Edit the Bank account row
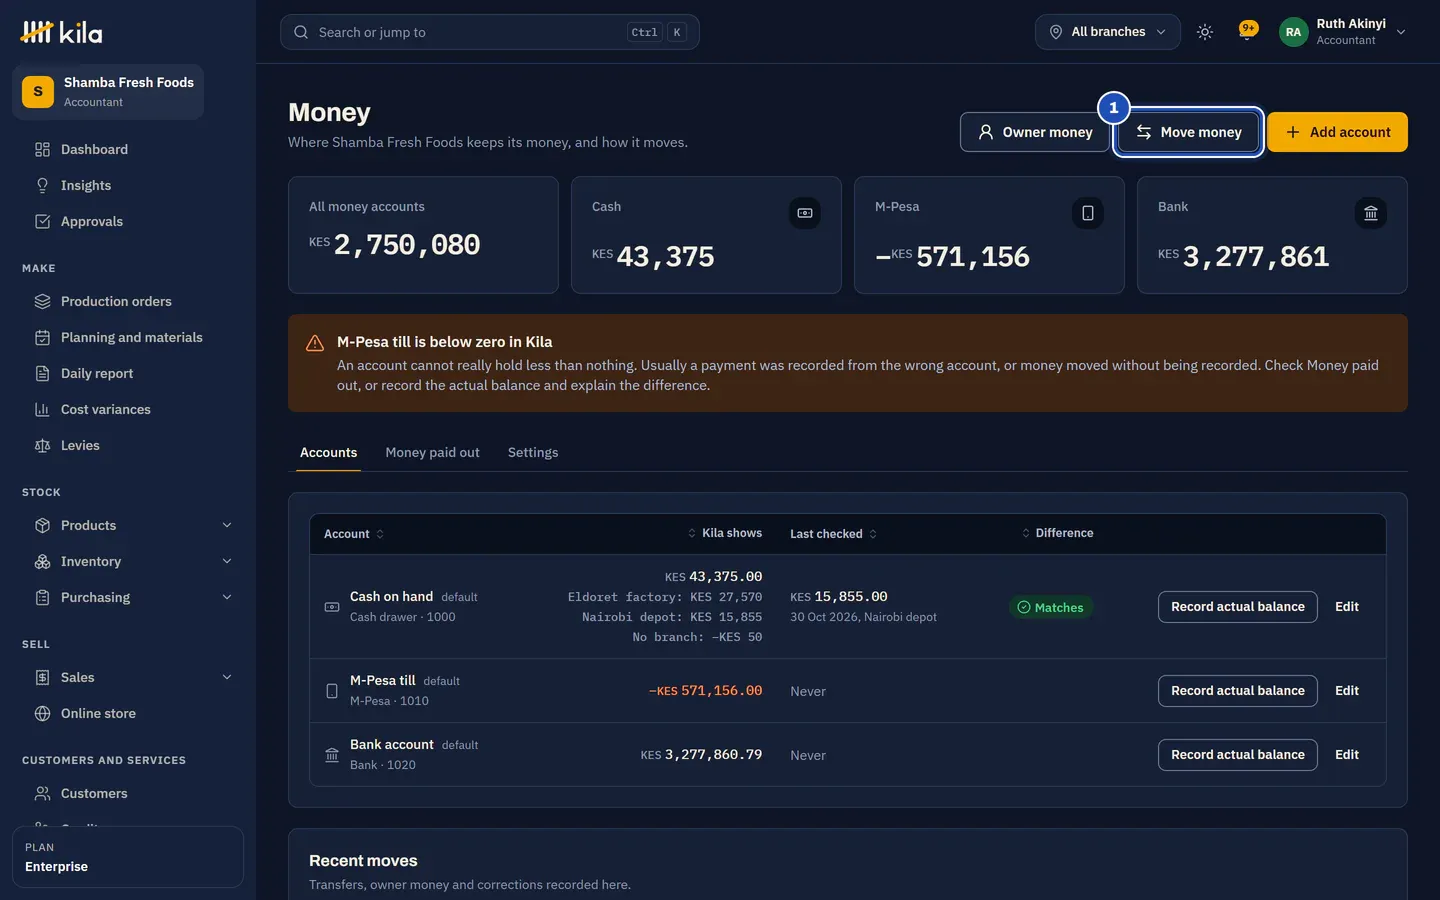The width and height of the screenshot is (1440, 900). 1347,755
